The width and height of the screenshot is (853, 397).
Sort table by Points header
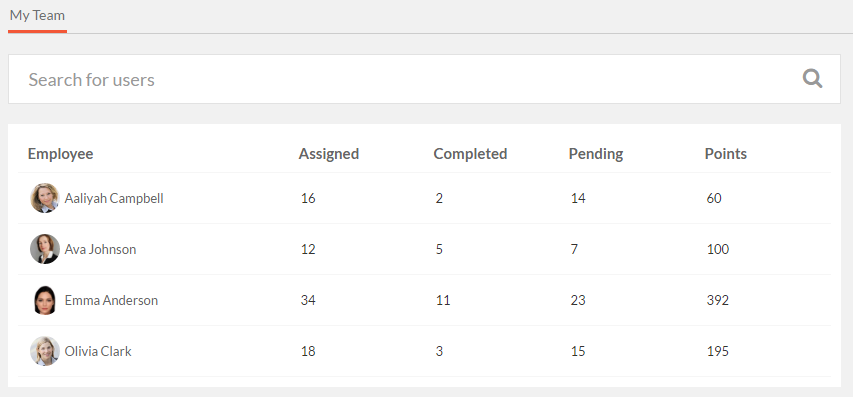point(726,154)
